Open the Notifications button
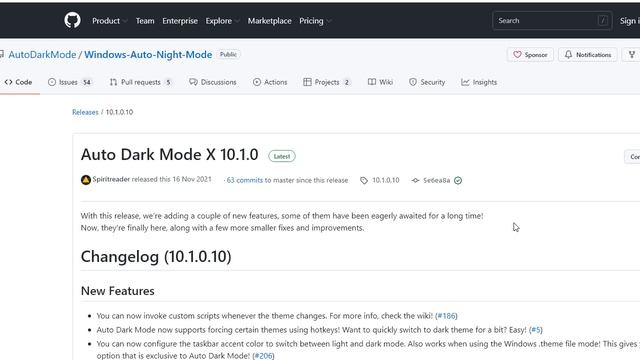 pyautogui.click(x=588, y=55)
